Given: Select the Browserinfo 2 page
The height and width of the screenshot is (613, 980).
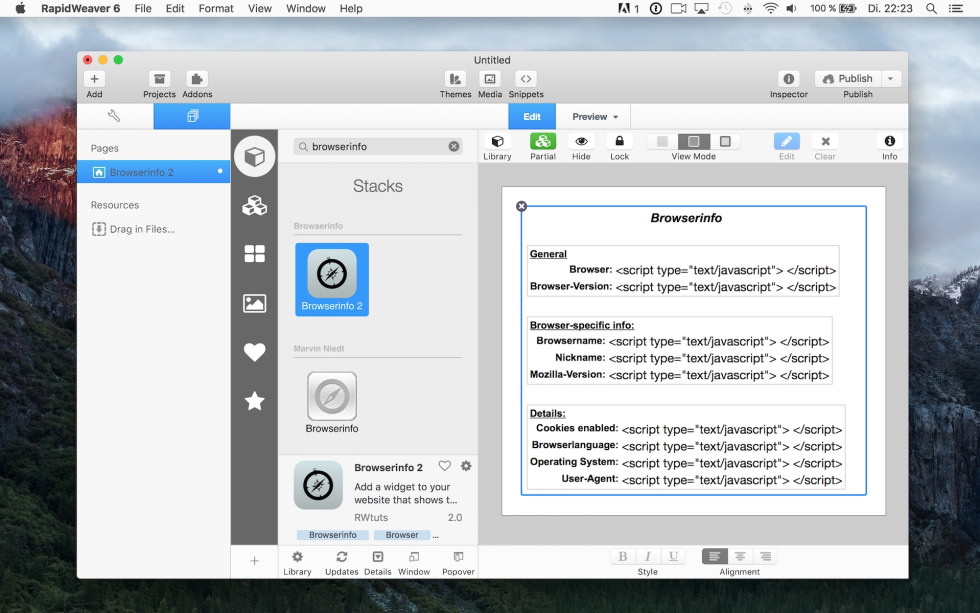Looking at the screenshot, I should [154, 172].
